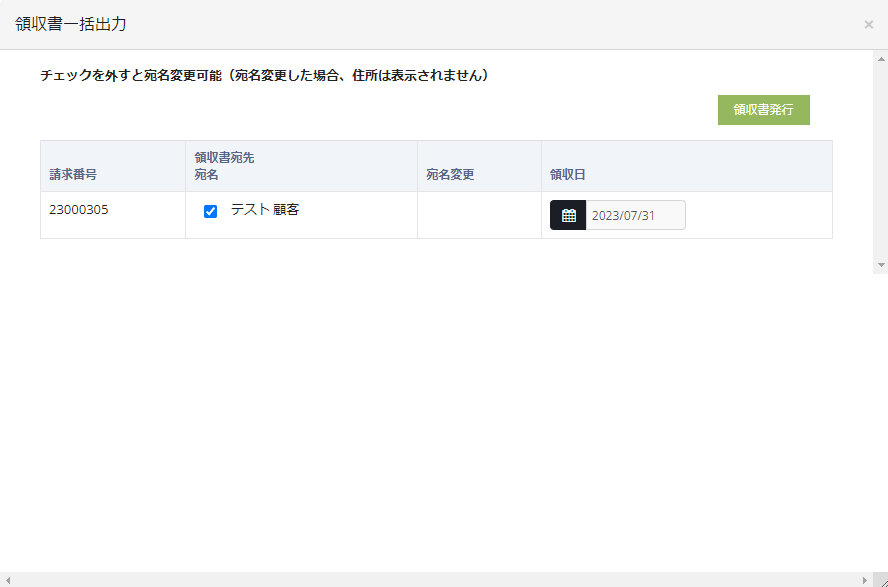Click the テスト 顧客 name label
888x587 pixels.
click(265, 210)
